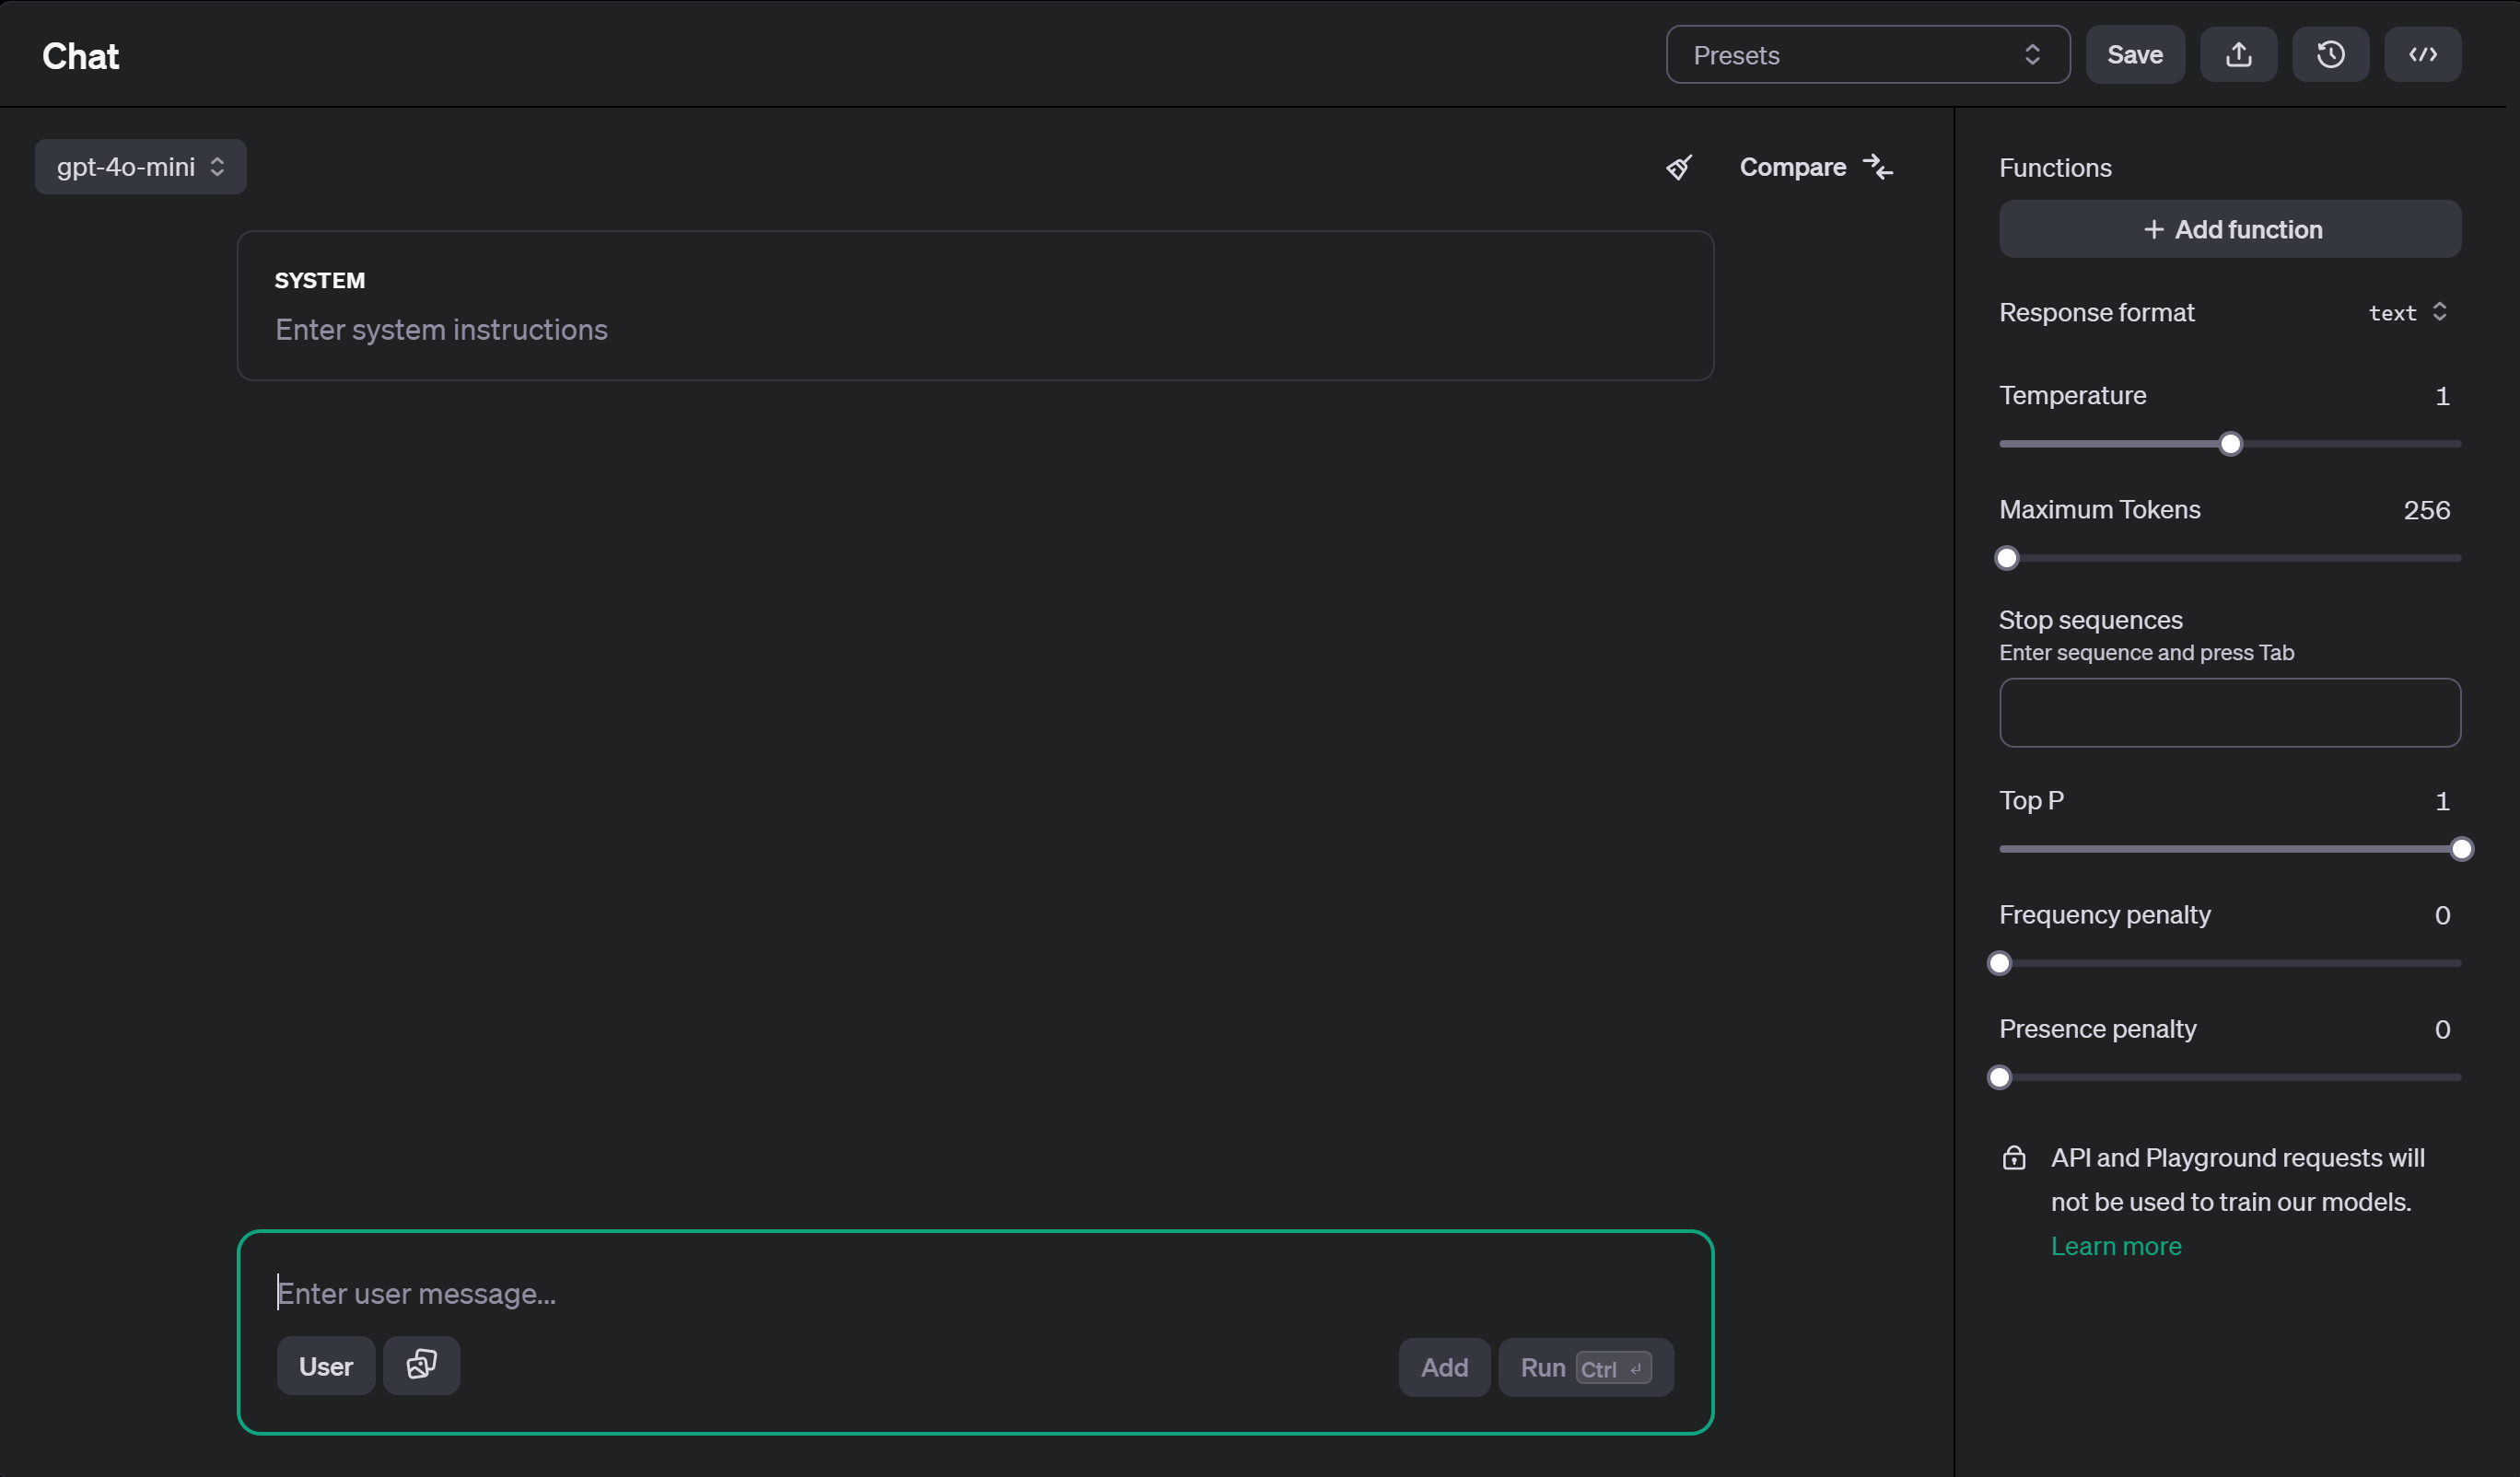Adjust the Presence penalty slider handle
This screenshot has width=2520, height=1477.
click(1999, 1077)
